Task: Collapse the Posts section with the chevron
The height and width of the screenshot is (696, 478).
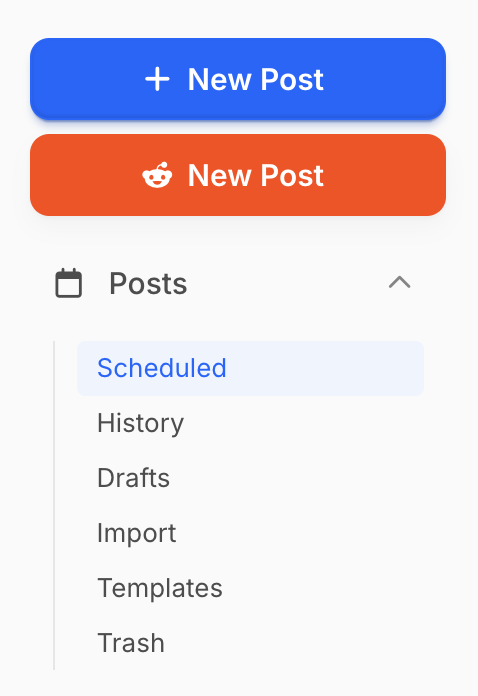Action: [399, 283]
